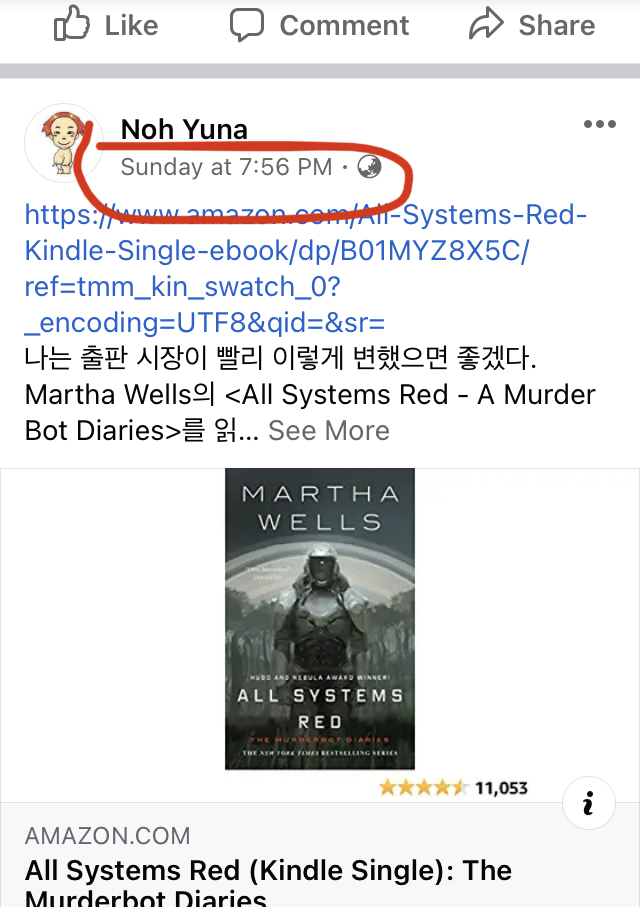Viewport: 640px width, 907px height.
Task: Open Noh Yuna's profile name link
Action: [x=184, y=129]
